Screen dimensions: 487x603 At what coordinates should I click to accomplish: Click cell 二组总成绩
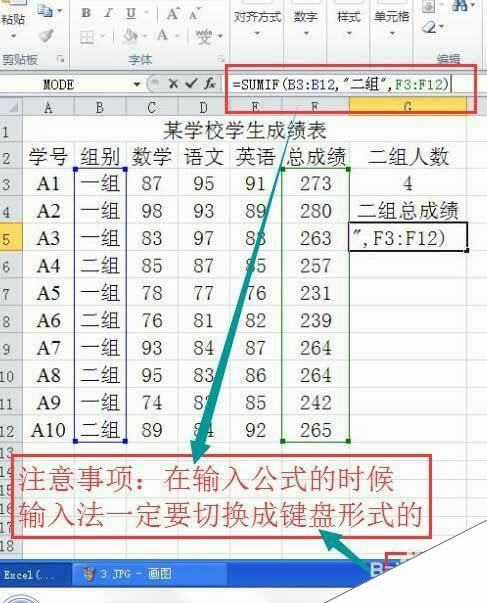coord(408,210)
